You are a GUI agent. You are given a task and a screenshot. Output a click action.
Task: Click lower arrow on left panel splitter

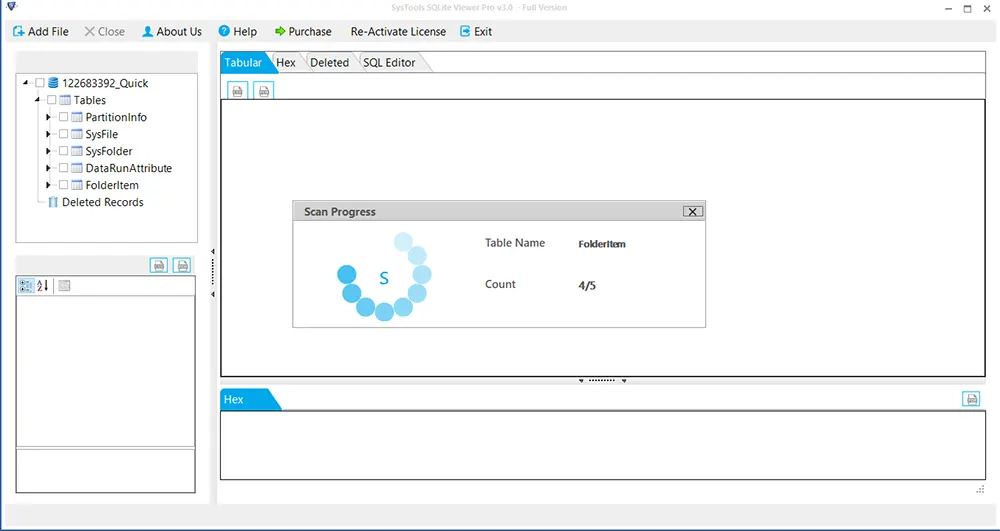coord(213,294)
